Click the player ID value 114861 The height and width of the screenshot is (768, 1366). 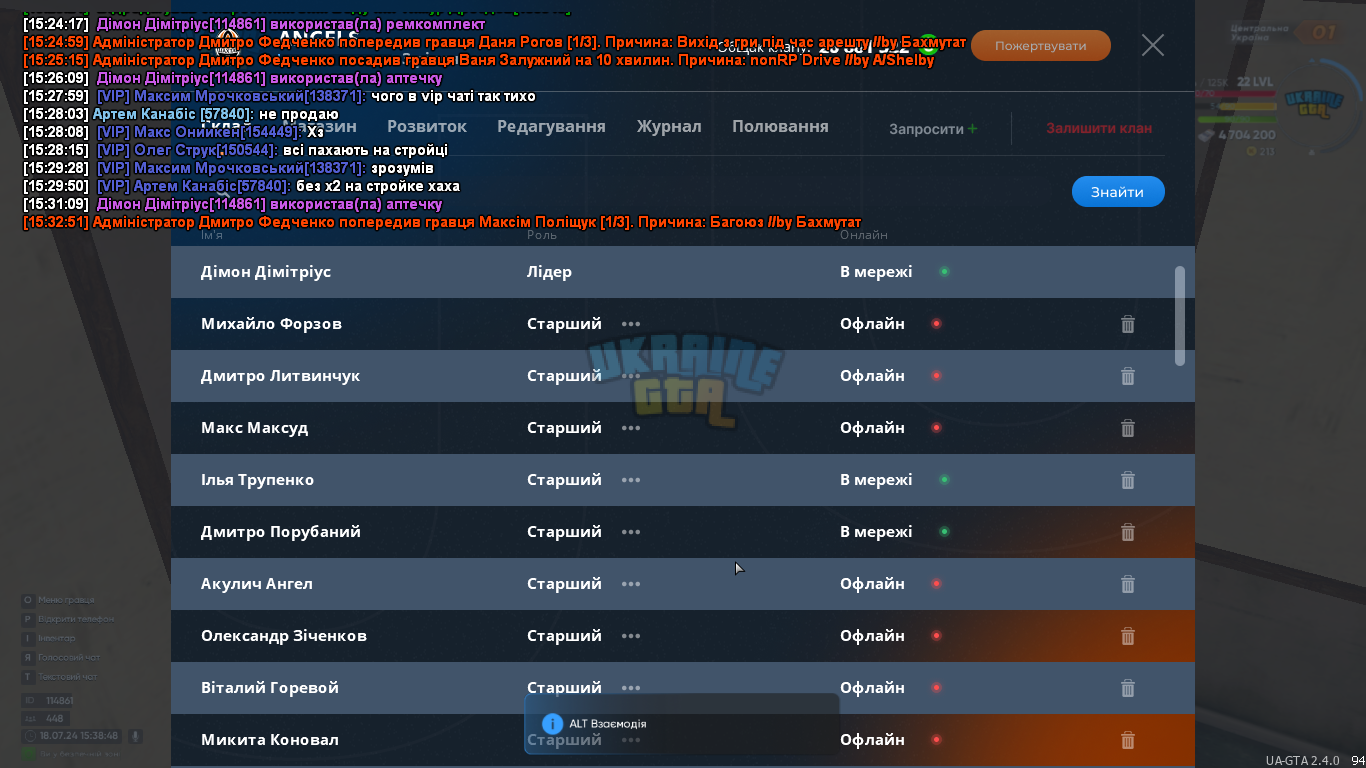pyautogui.click(x=60, y=701)
